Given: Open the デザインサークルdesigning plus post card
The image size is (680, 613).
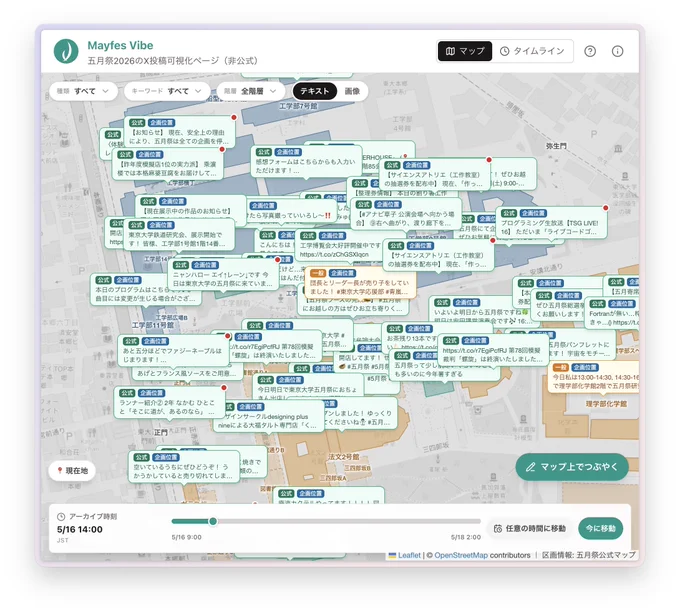Looking at the screenshot, I should [x=269, y=416].
